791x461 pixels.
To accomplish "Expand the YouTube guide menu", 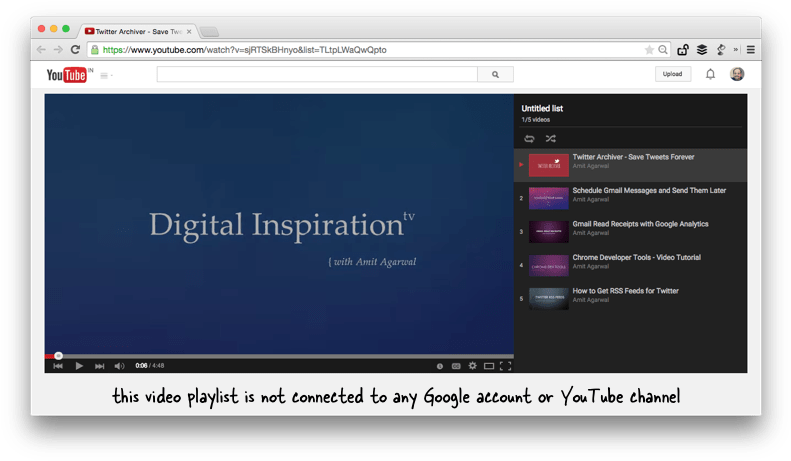I will (x=105, y=76).
